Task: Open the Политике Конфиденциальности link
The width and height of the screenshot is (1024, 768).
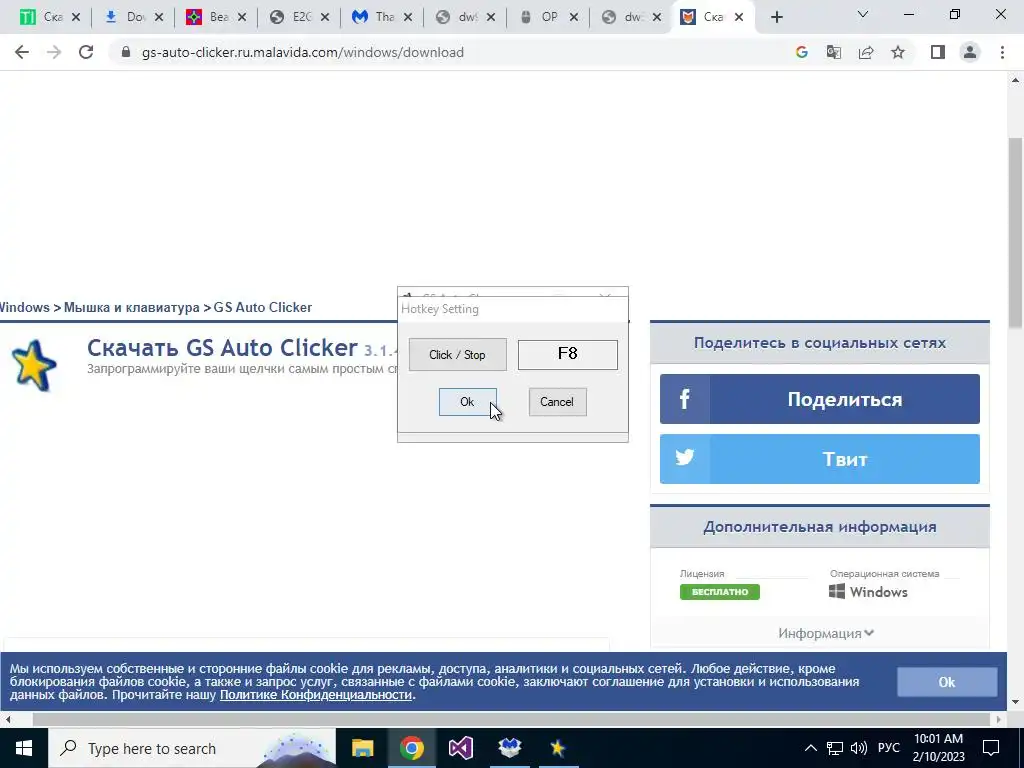Action: 316,695
